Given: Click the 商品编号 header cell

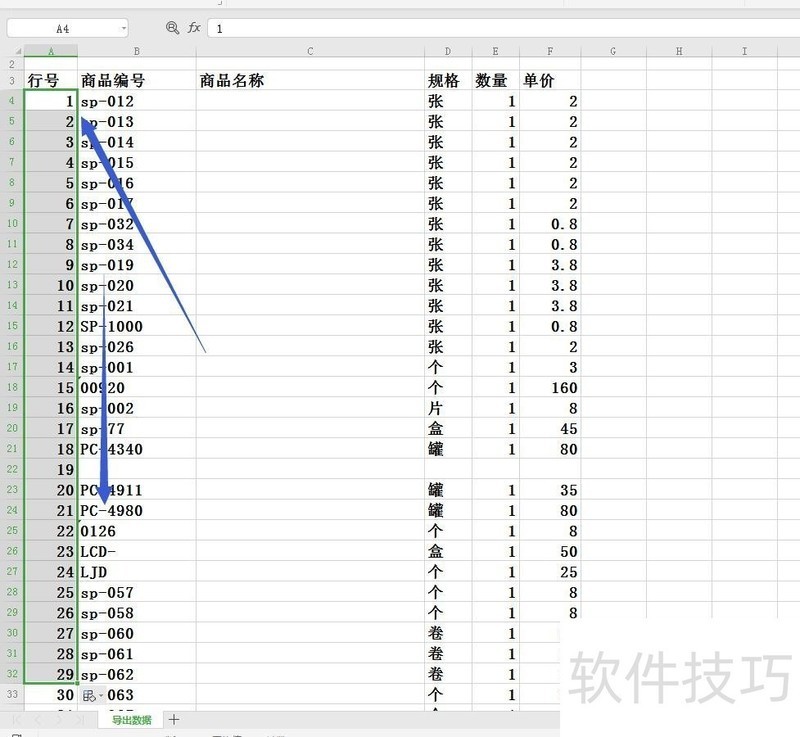Looking at the screenshot, I should point(137,81).
